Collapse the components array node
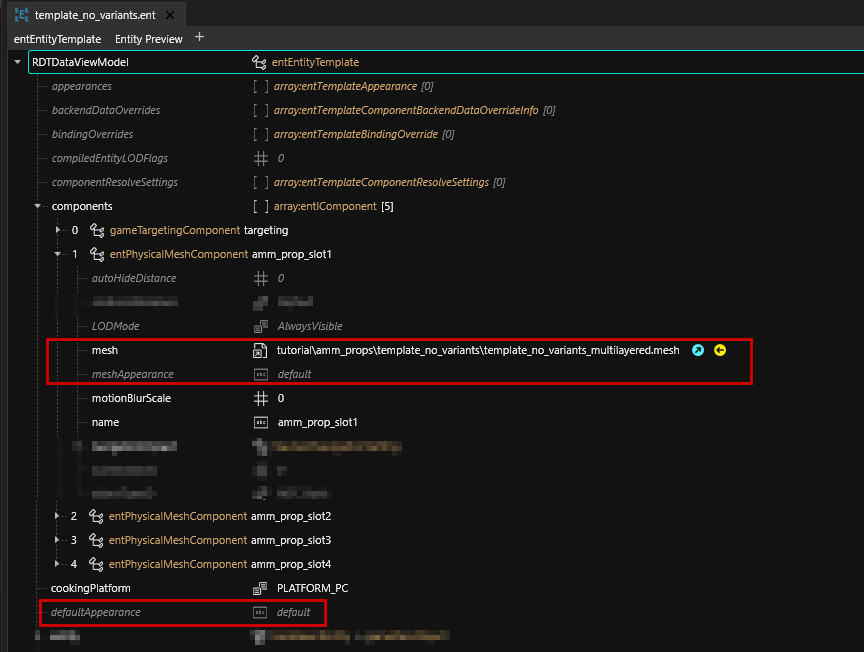Image resolution: width=864 pixels, height=652 pixels. point(38,206)
